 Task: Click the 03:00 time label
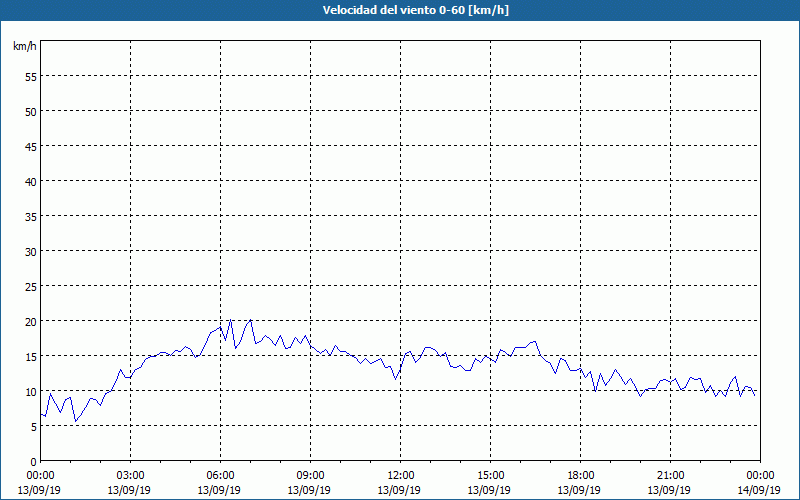130,476
